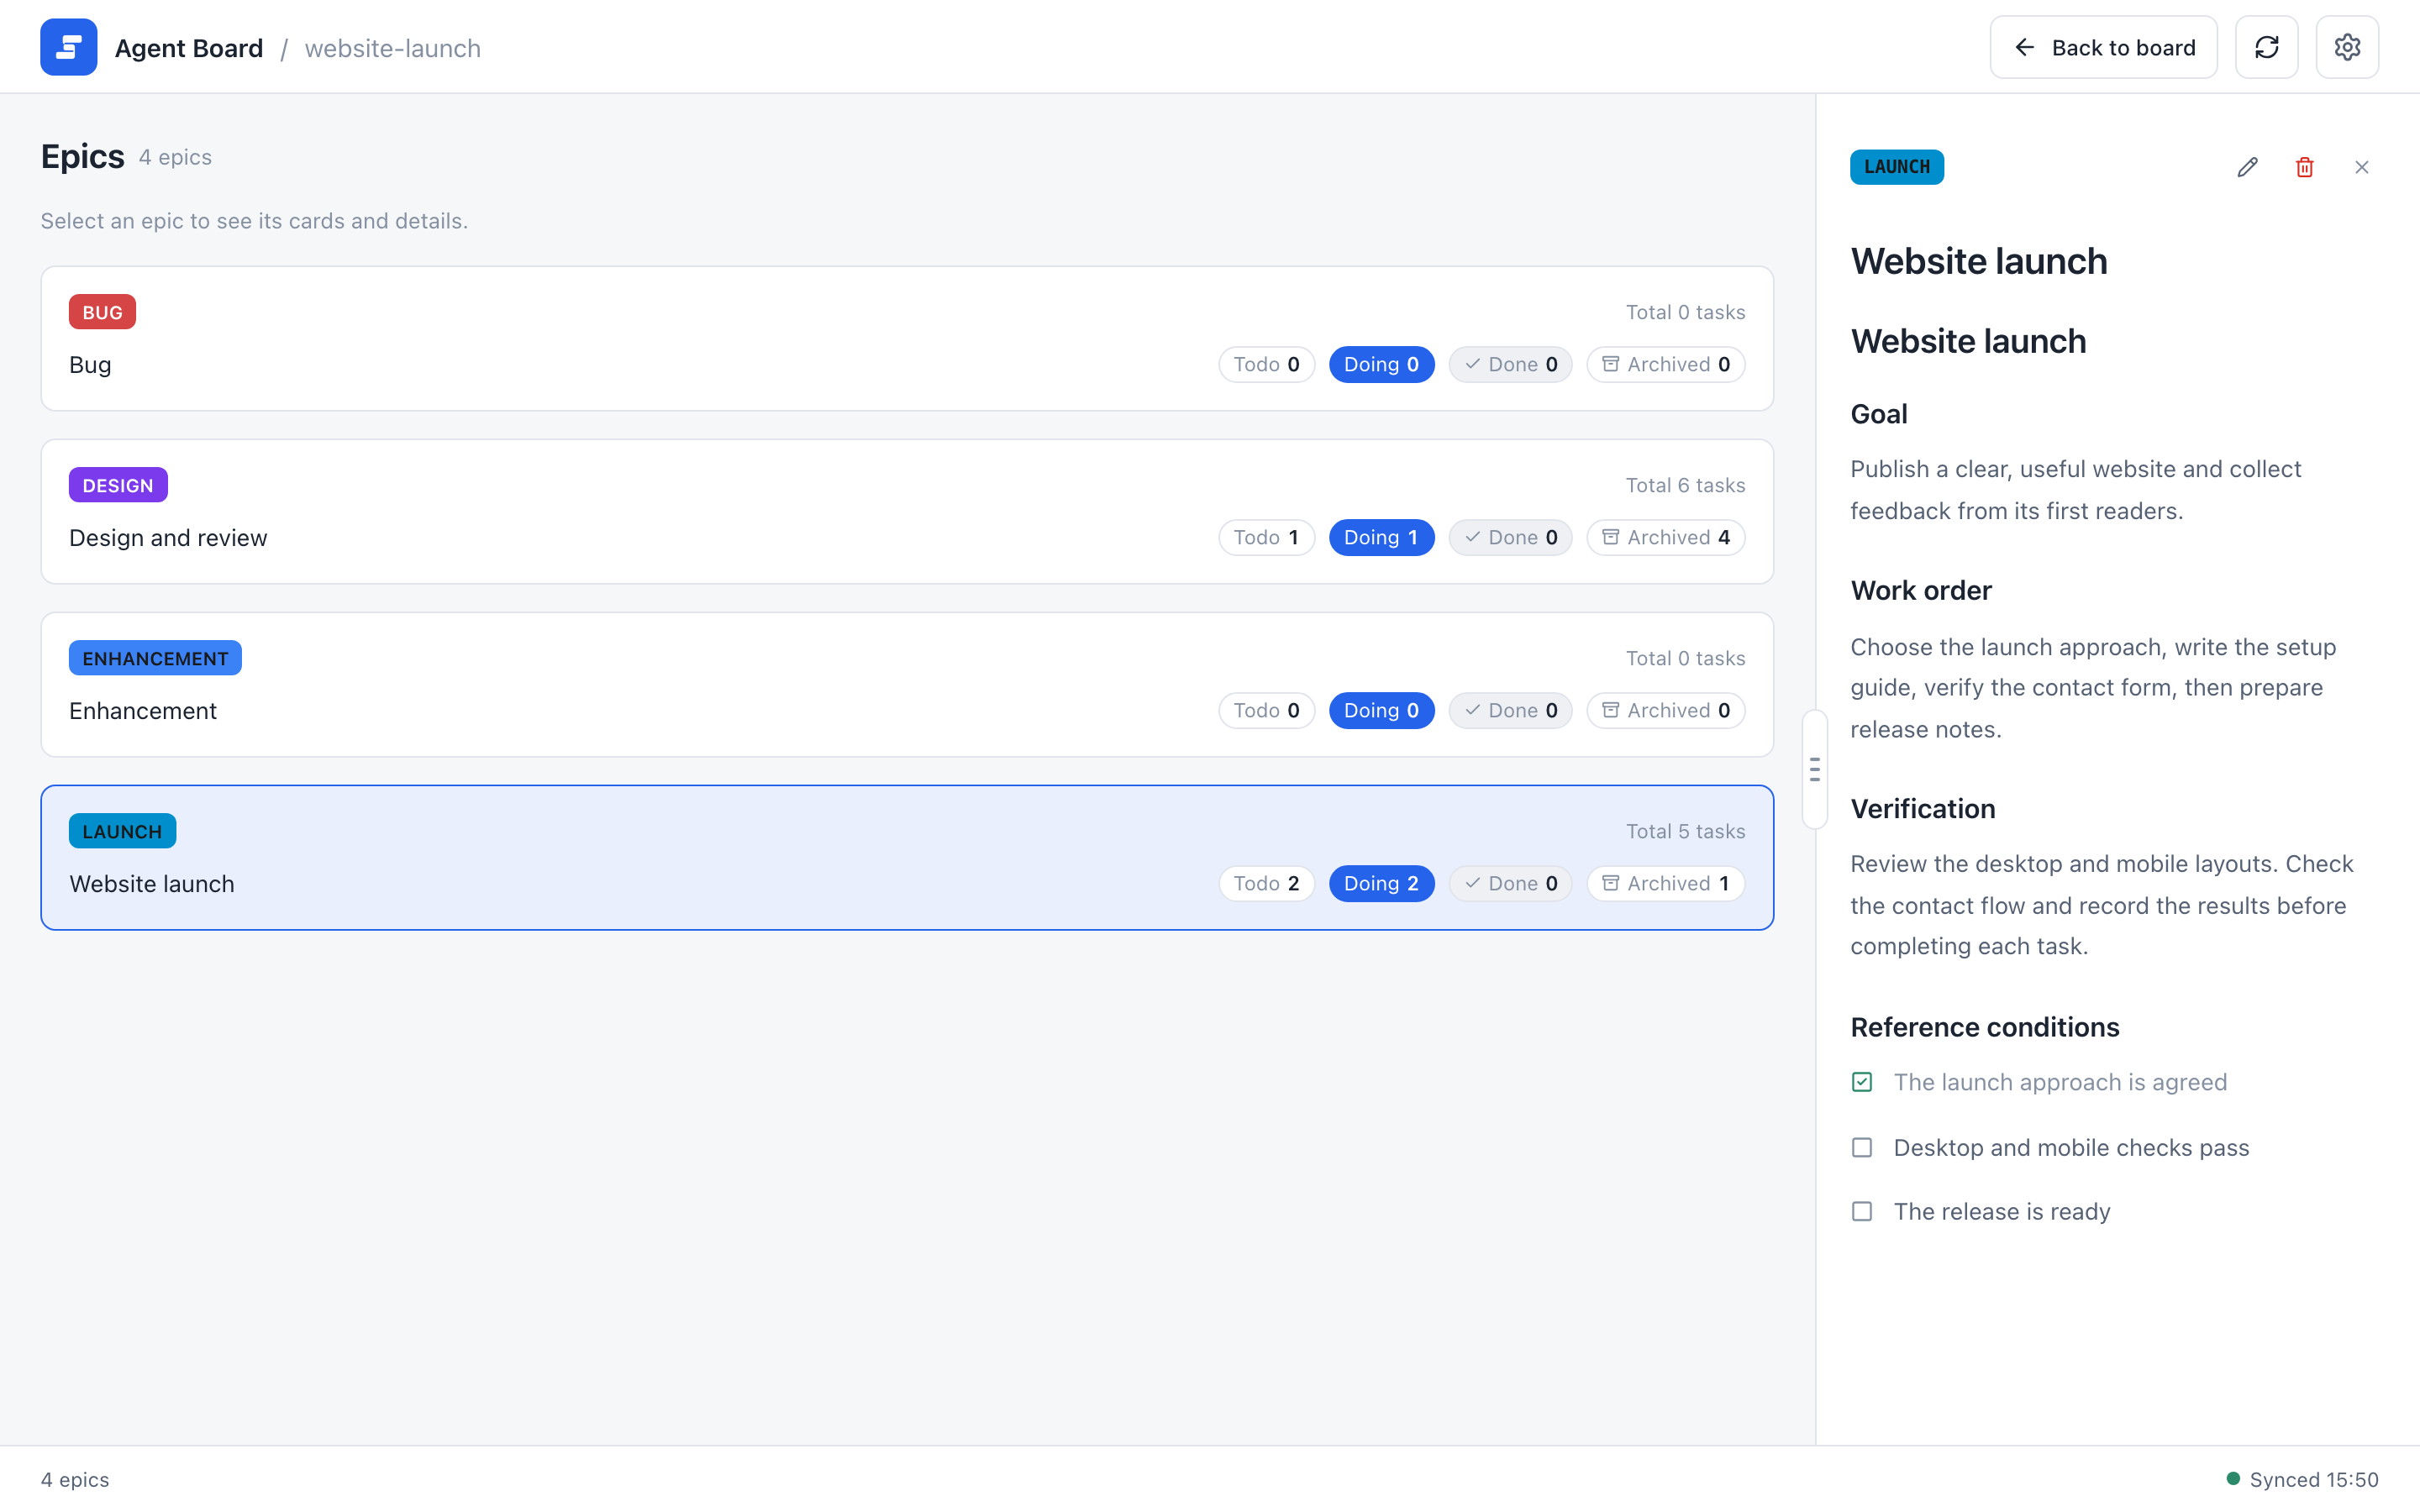
Task: Click the 'Reference conditions' heading
Action: [x=1984, y=1027]
